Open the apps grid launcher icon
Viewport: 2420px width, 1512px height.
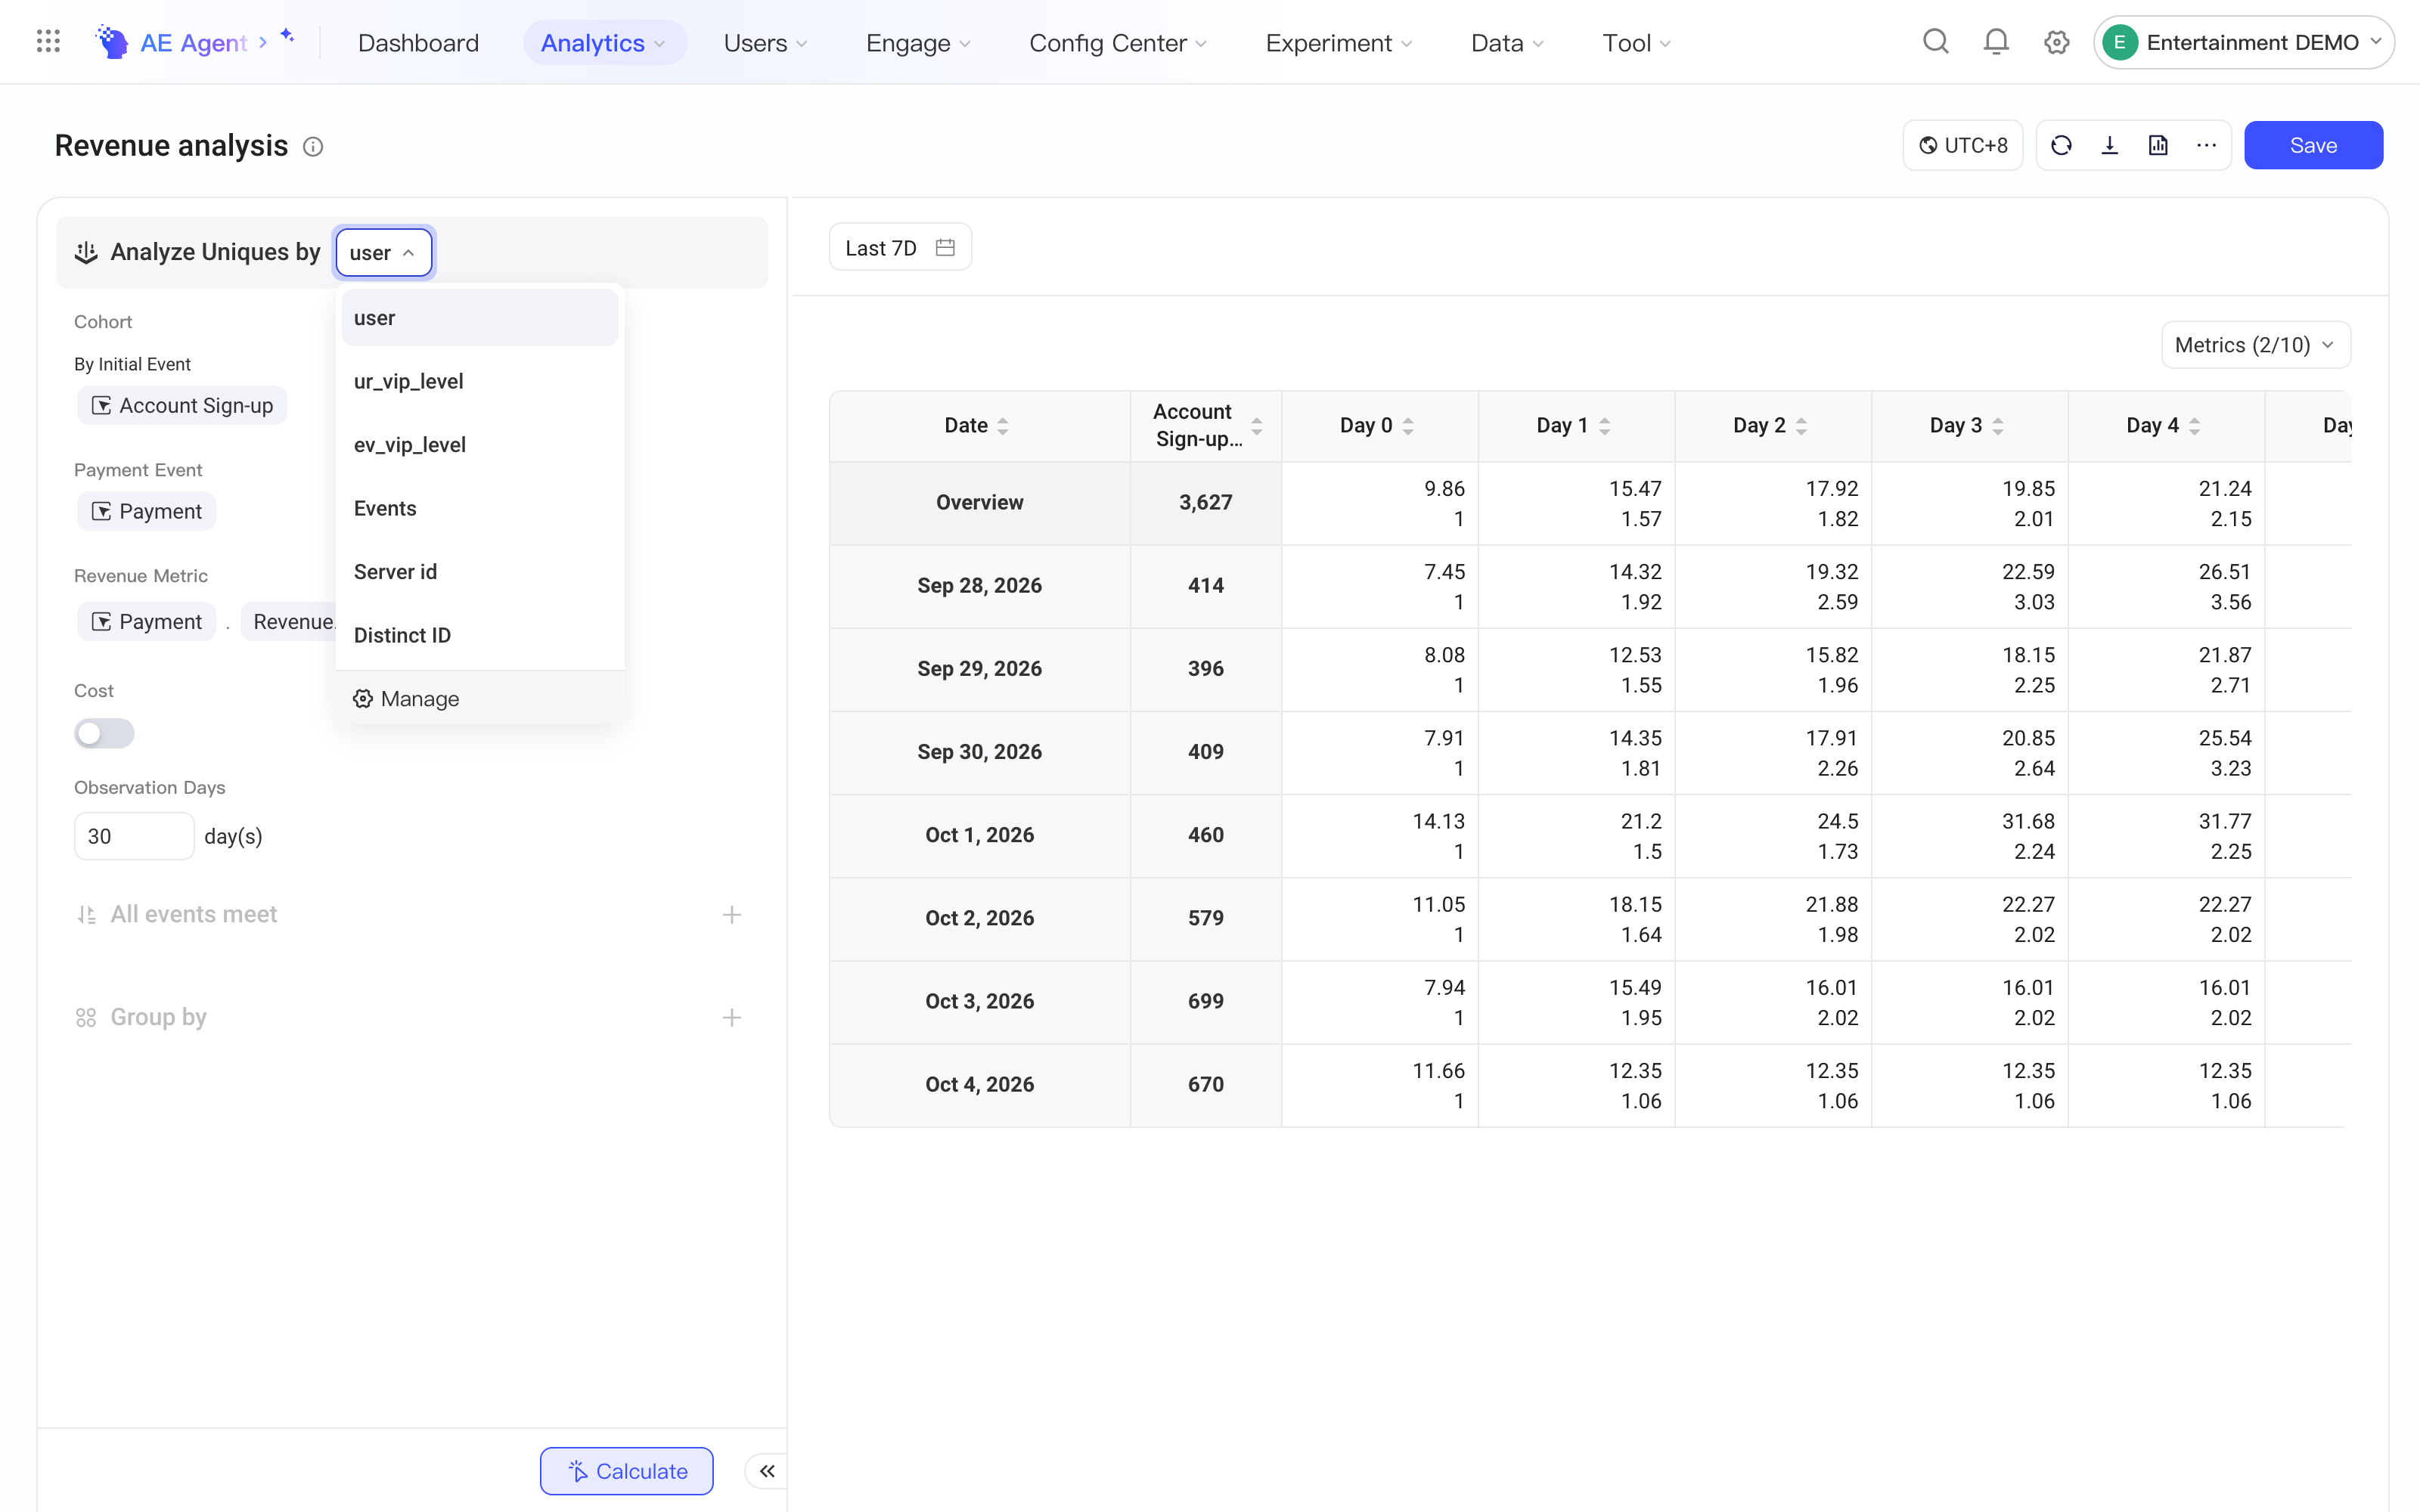(48, 42)
